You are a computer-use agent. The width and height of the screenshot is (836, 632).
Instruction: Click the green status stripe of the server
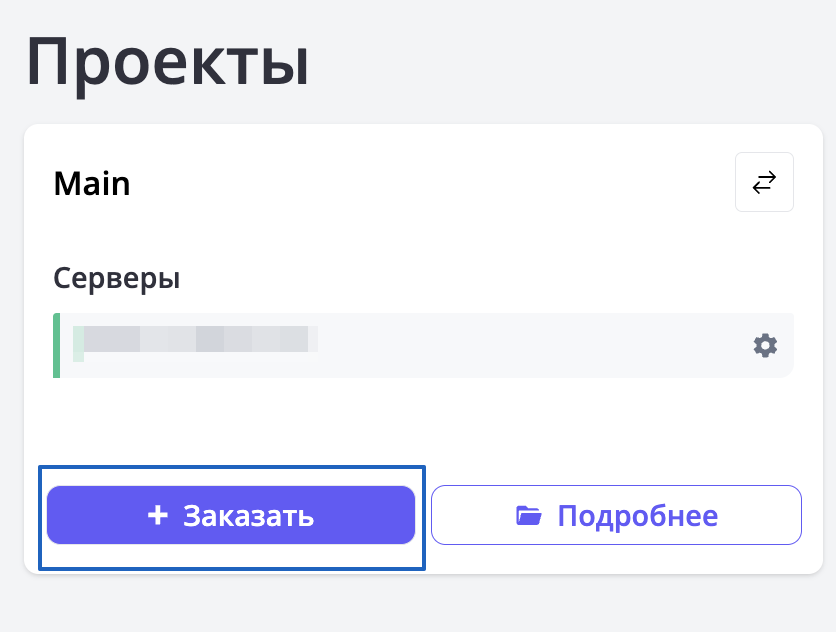(x=57, y=346)
